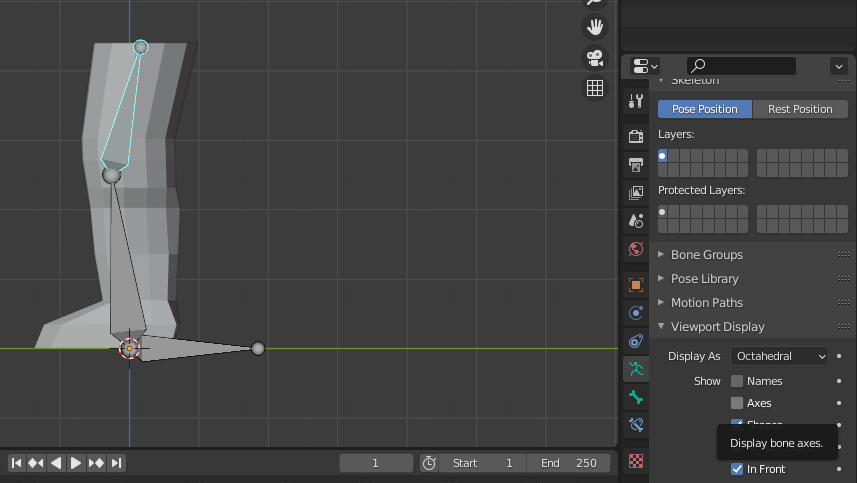Screen dimensions: 857x483
Task: Disable the In Front checkbox
Action: click(x=737, y=469)
